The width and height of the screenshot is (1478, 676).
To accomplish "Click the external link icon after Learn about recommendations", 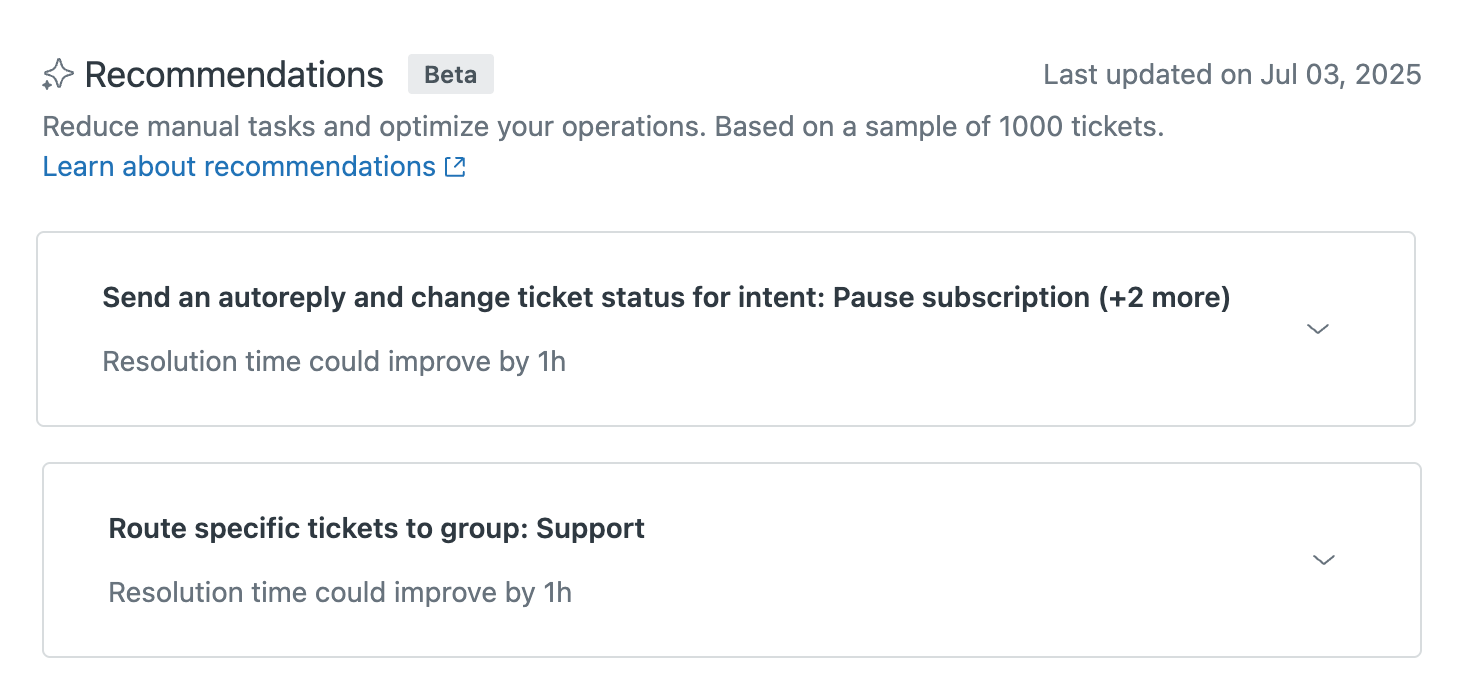I will [455, 167].
